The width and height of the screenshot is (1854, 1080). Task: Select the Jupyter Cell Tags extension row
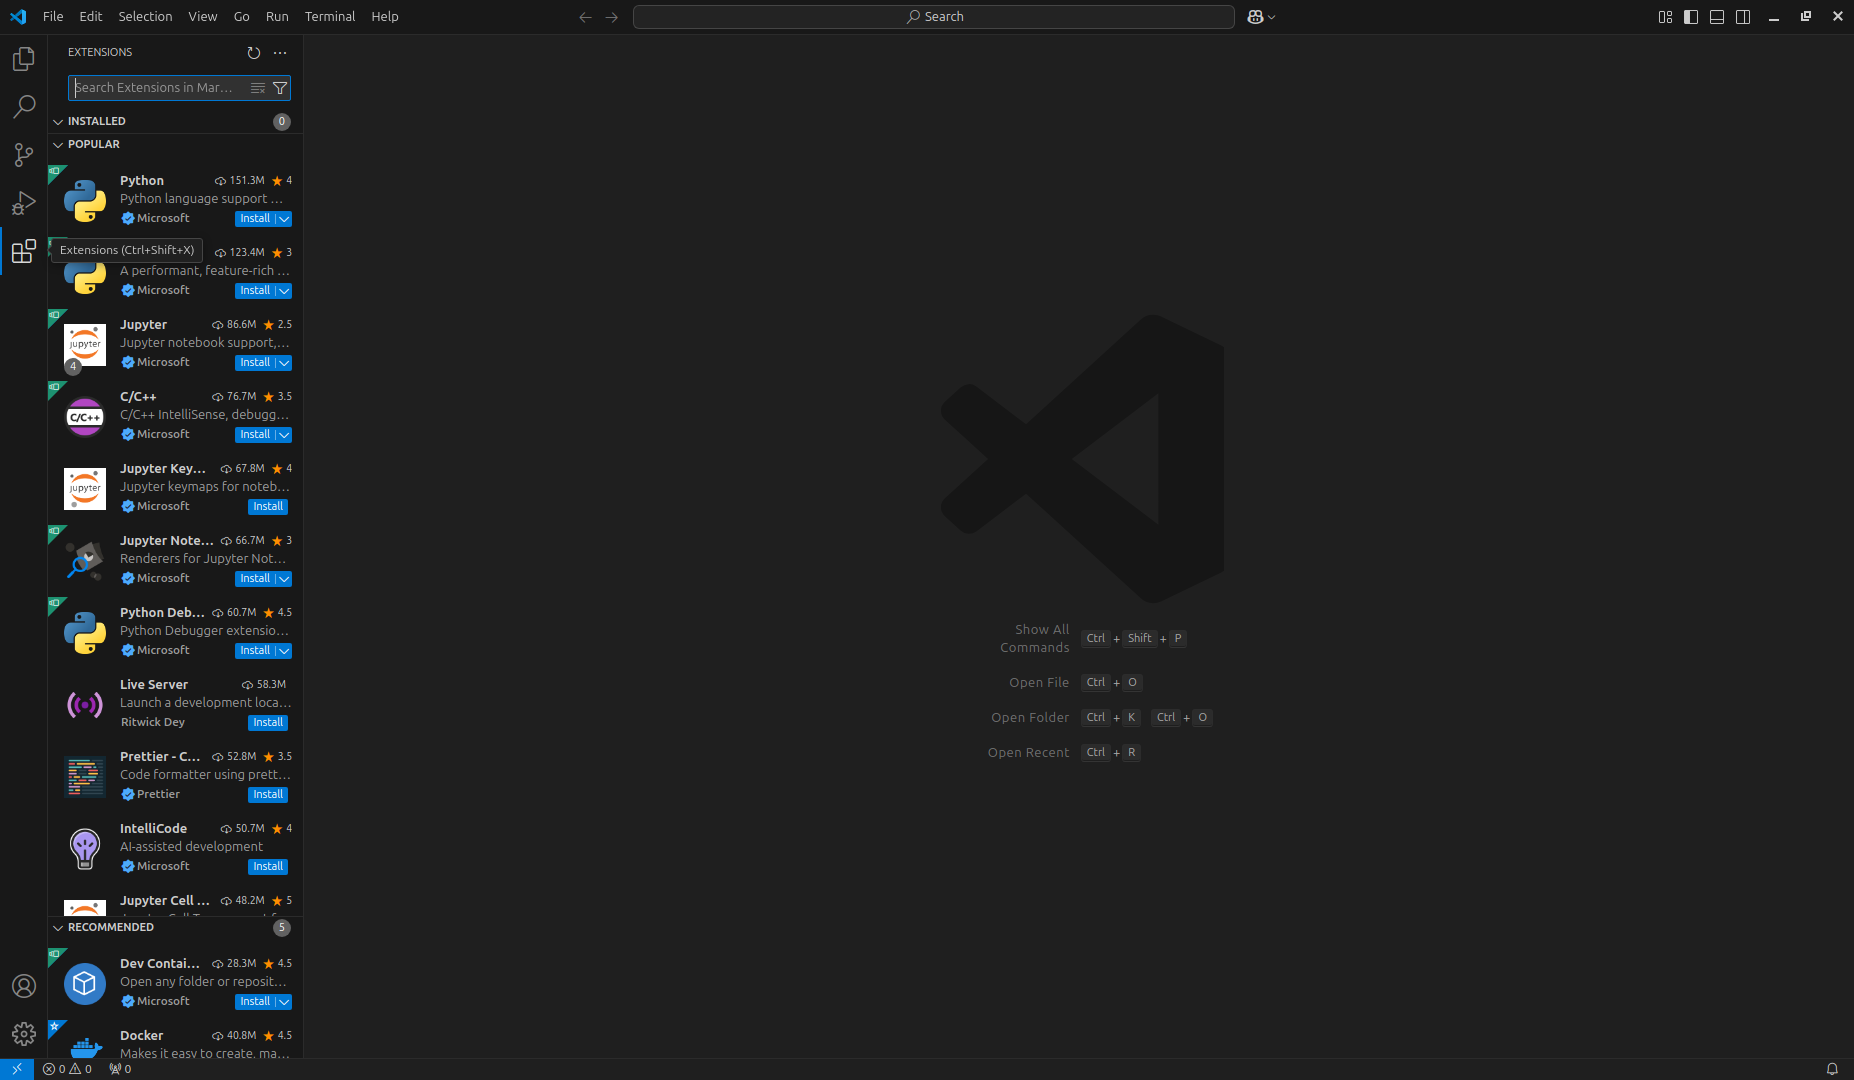[175, 902]
